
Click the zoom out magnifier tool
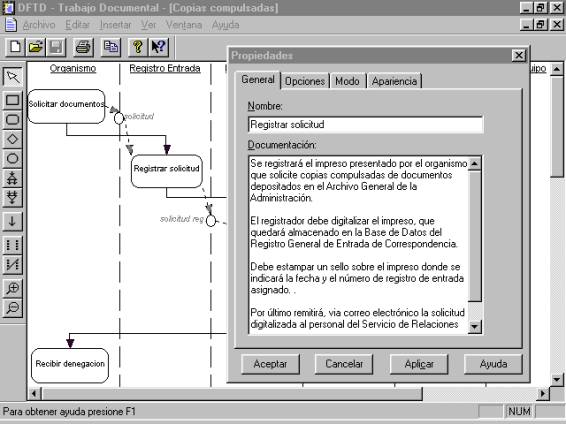pos(13,308)
